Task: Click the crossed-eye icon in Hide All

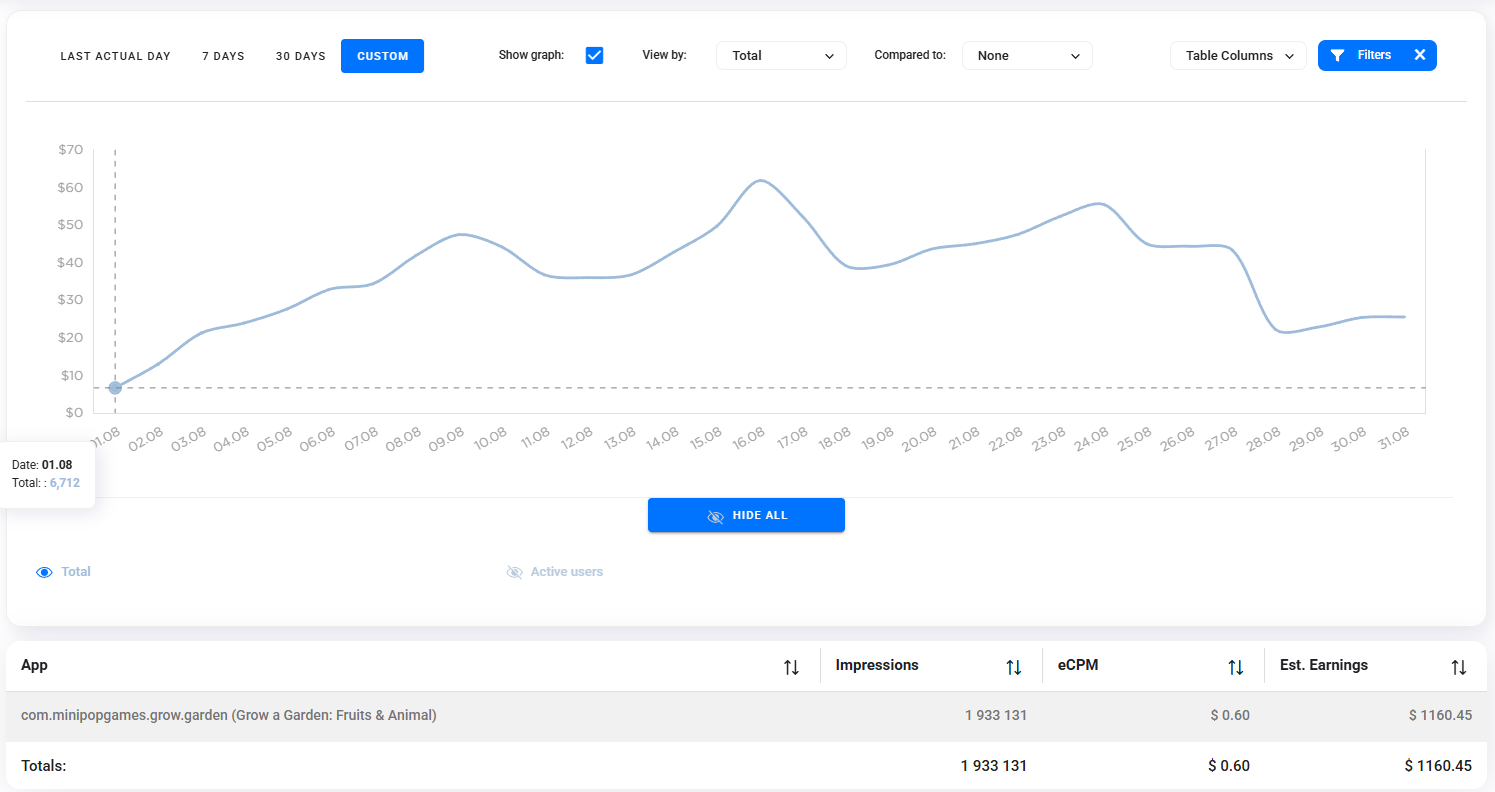Action: click(715, 516)
